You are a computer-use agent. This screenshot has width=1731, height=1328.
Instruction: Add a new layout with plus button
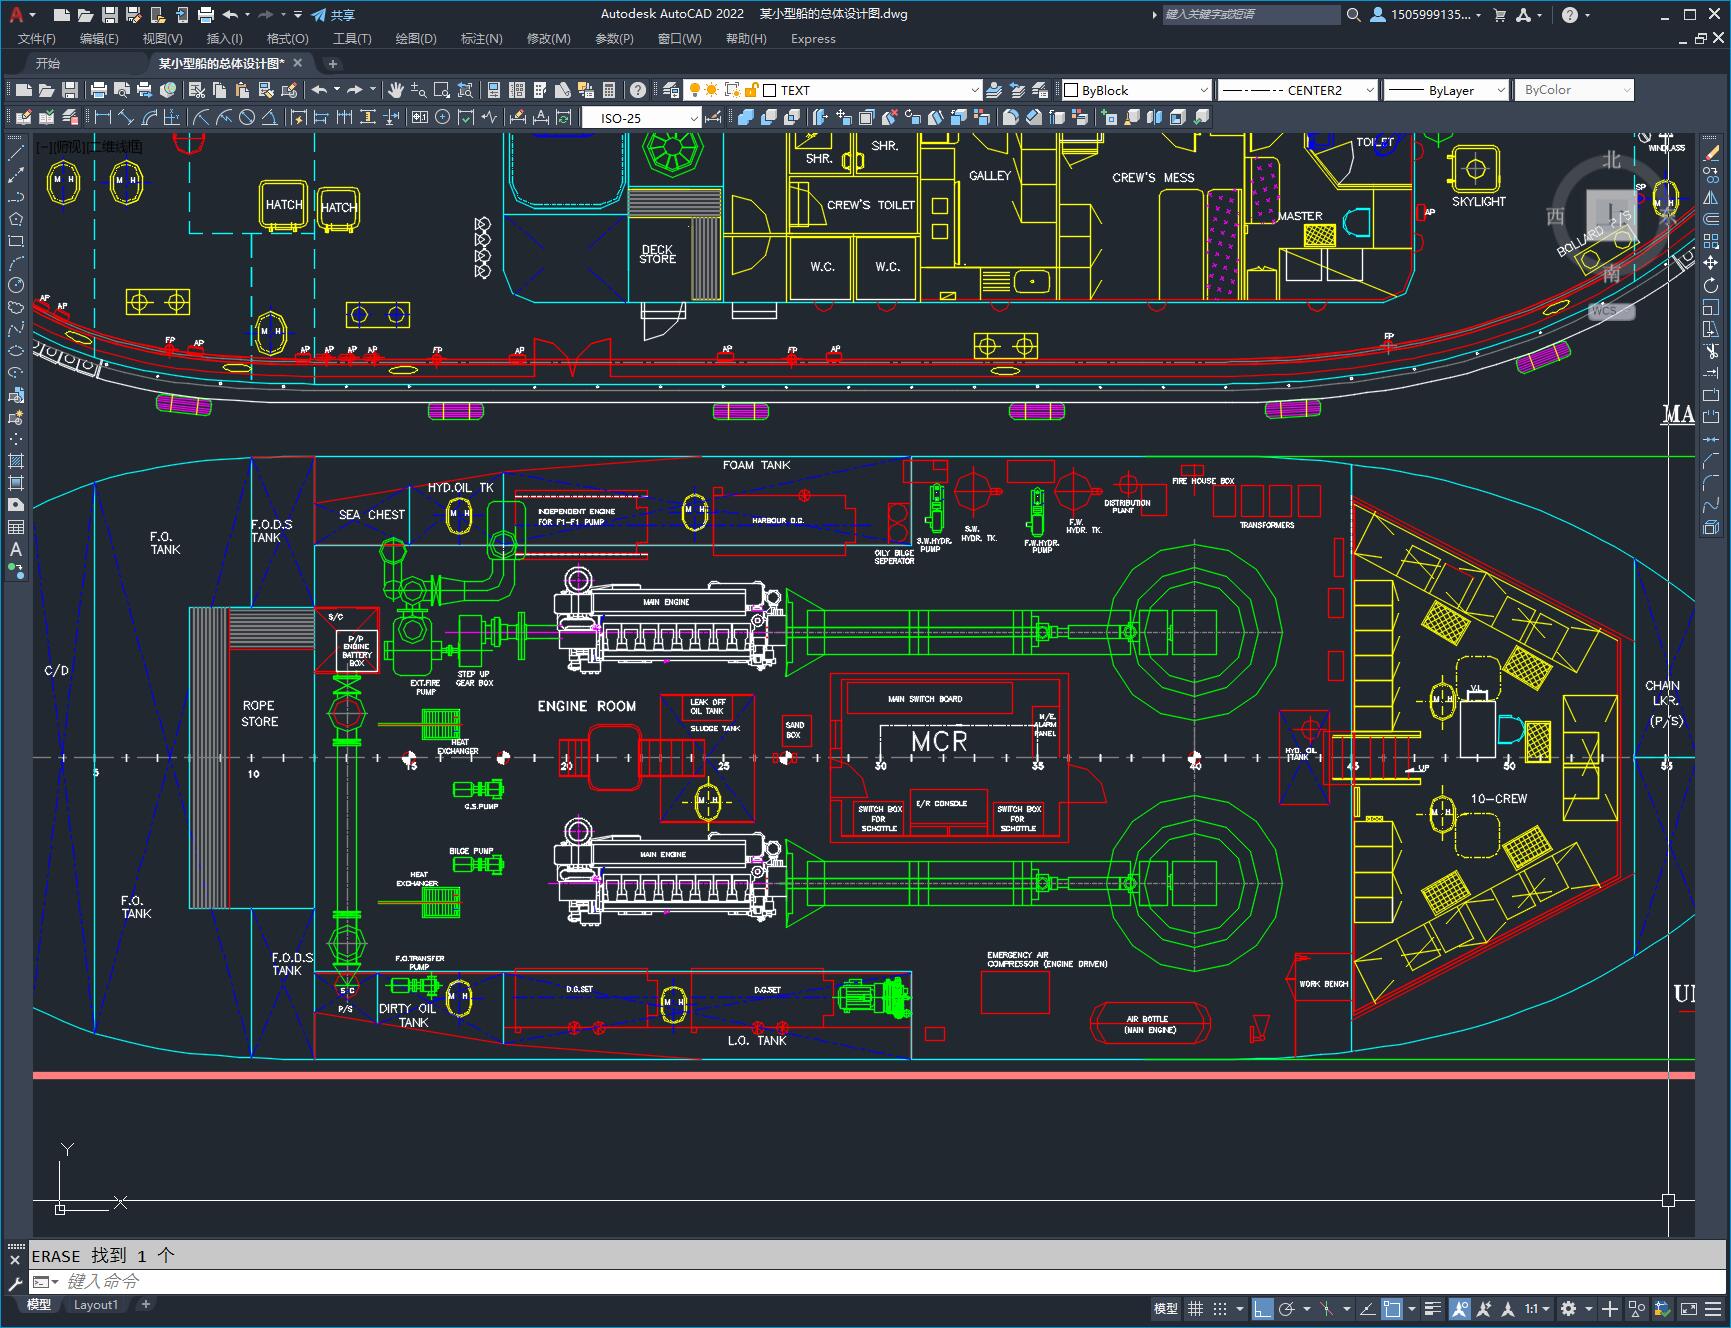[146, 1304]
